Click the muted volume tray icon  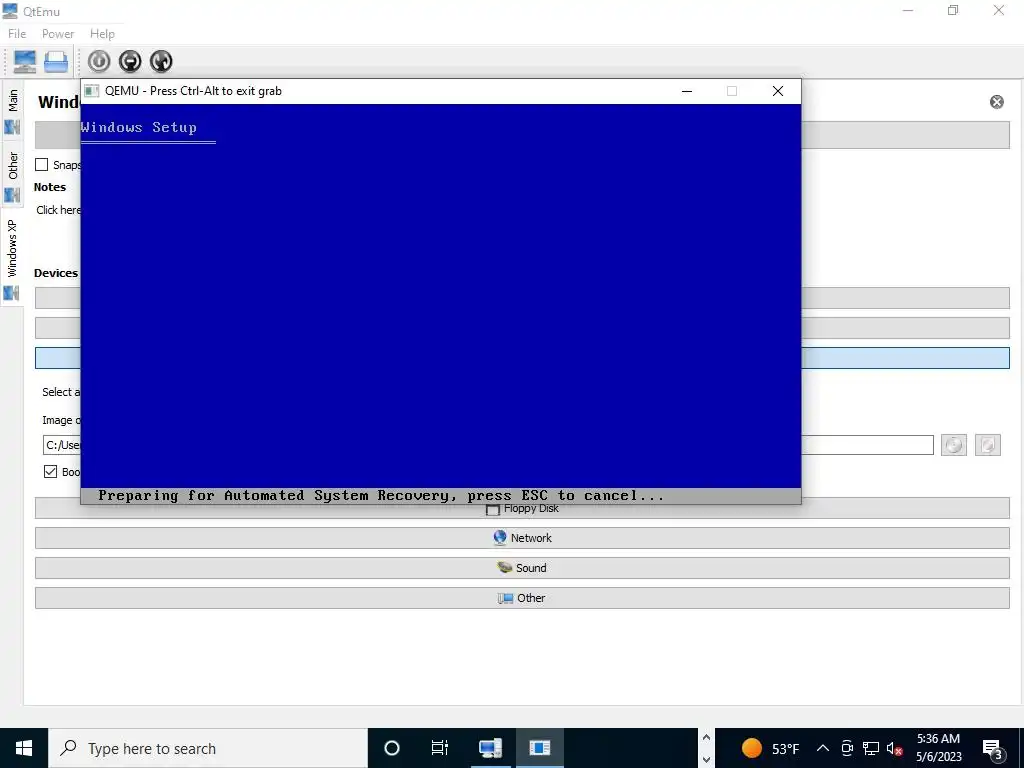(x=895, y=748)
